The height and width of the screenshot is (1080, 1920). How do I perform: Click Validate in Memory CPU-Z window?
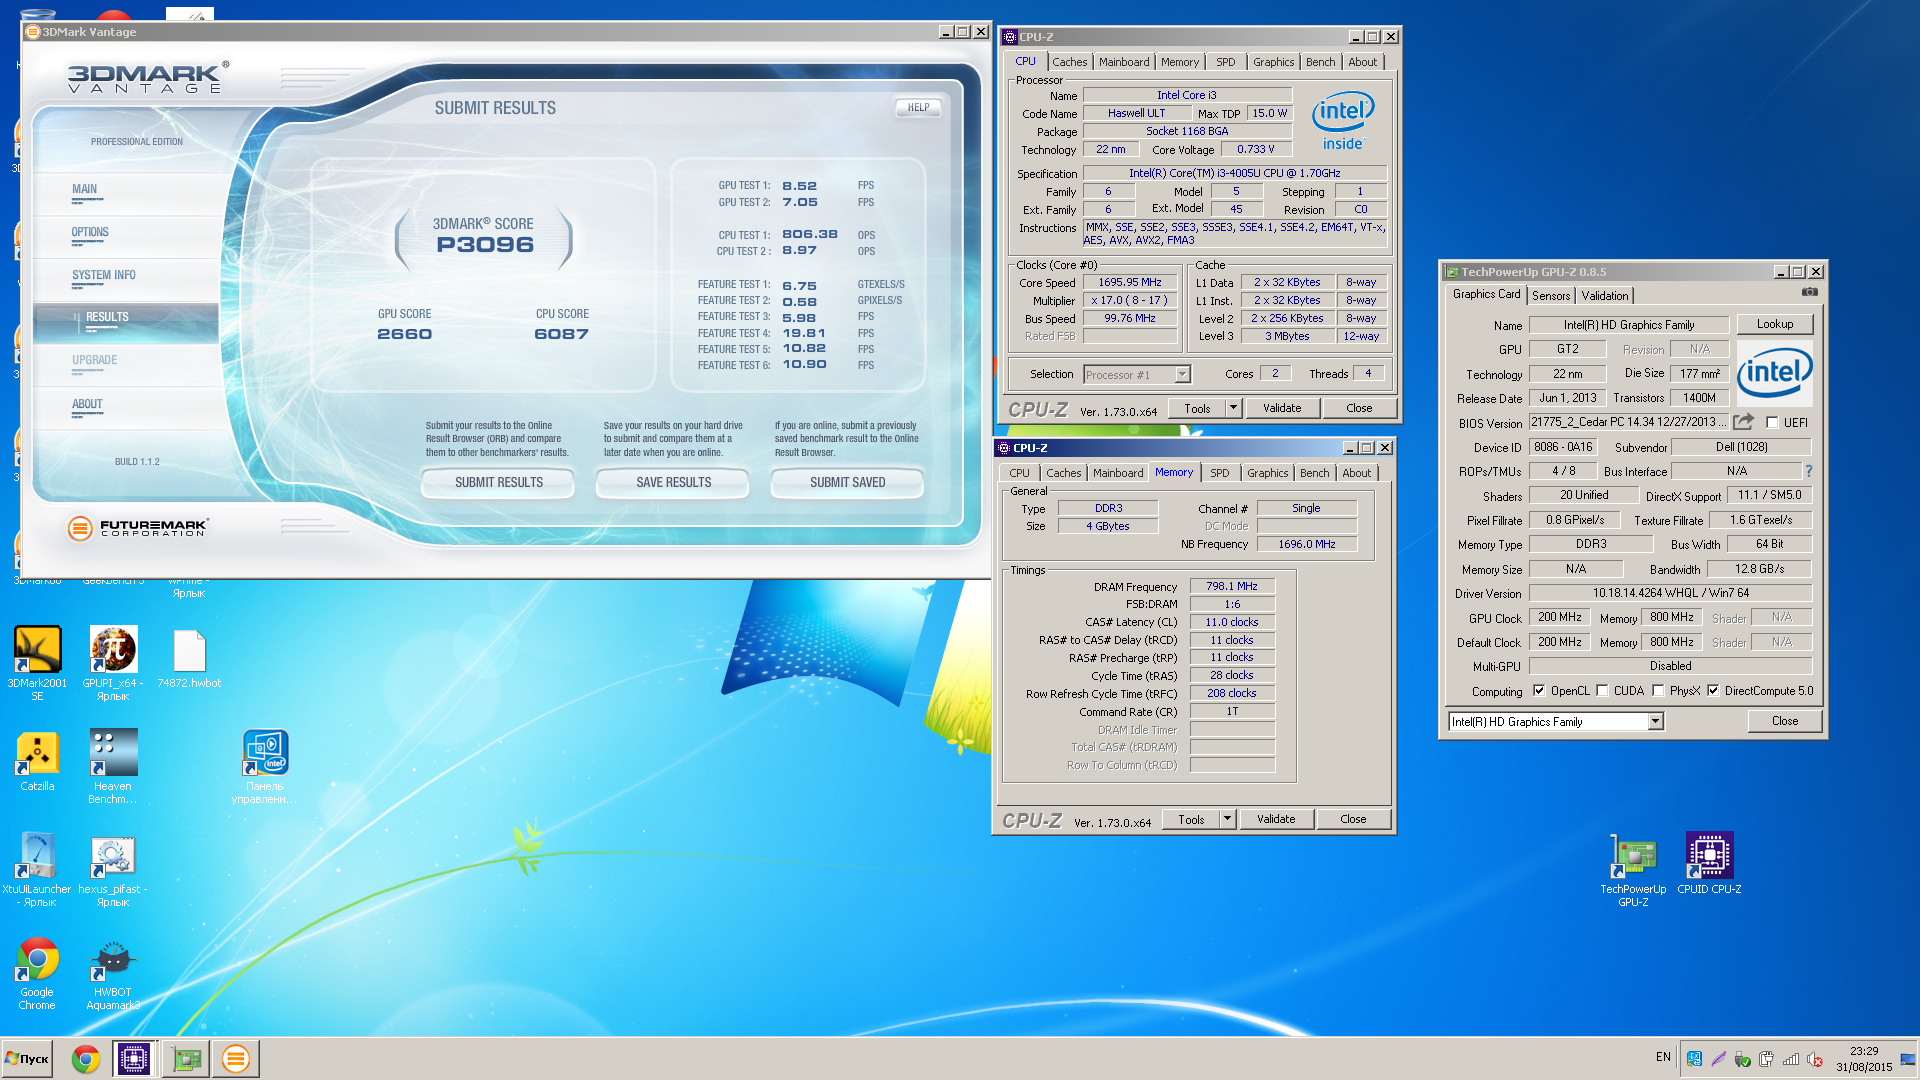1275,818
